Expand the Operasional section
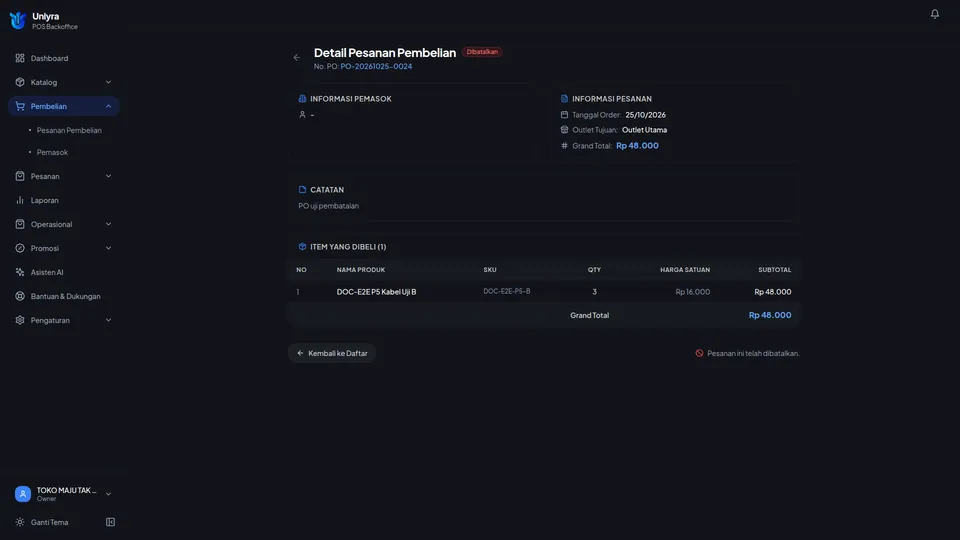960x540 pixels. 64,224
